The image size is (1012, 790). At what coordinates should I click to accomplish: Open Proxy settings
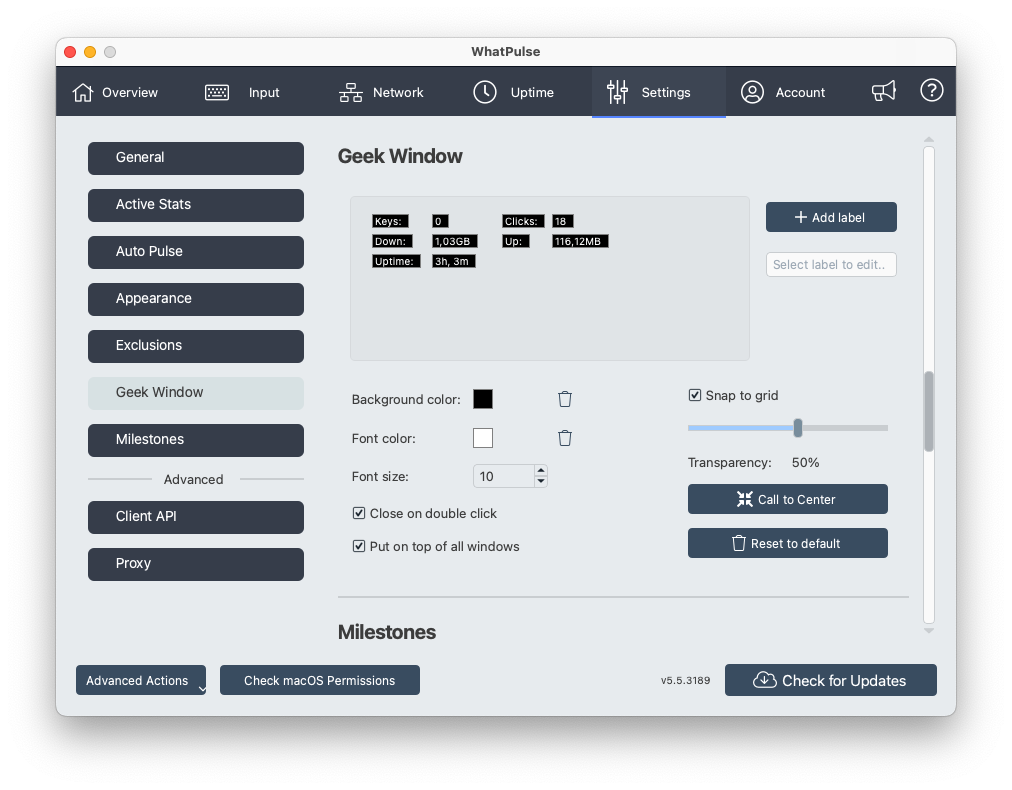pyautogui.click(x=196, y=564)
